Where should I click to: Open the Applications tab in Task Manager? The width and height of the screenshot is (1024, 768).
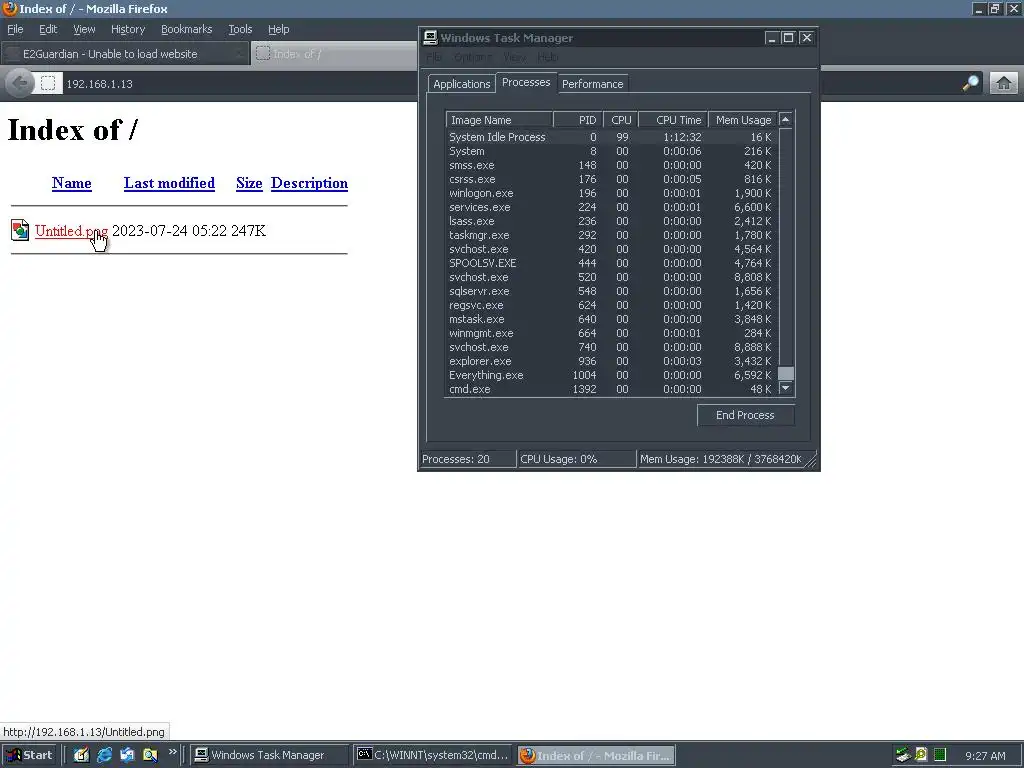[461, 84]
